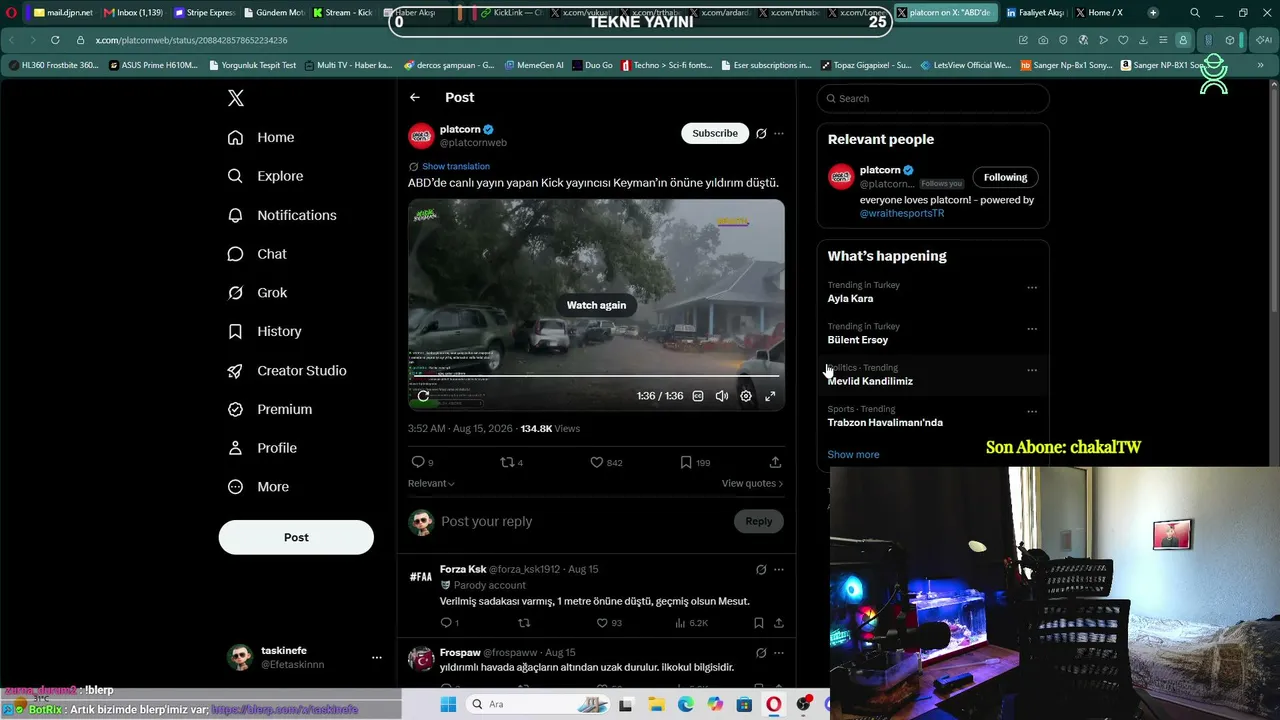The height and width of the screenshot is (720, 1280).
Task: Open Profile in the X sidebar
Action: pos(262,448)
